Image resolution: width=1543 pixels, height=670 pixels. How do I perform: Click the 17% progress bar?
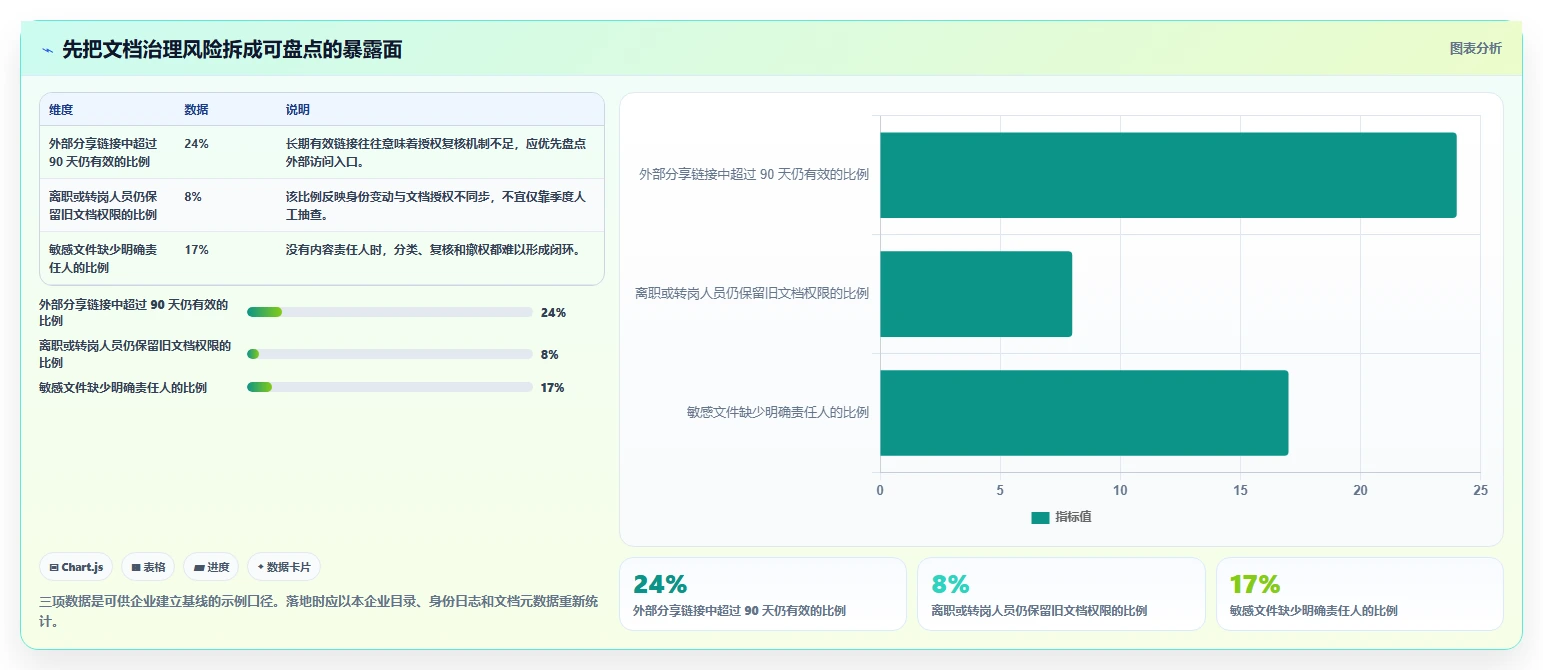pos(389,387)
